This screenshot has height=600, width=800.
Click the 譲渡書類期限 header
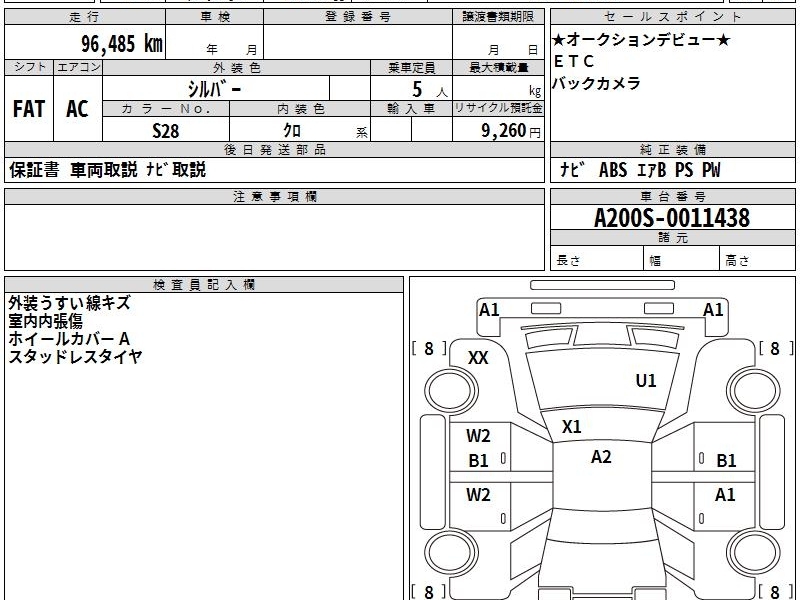tap(498, 17)
